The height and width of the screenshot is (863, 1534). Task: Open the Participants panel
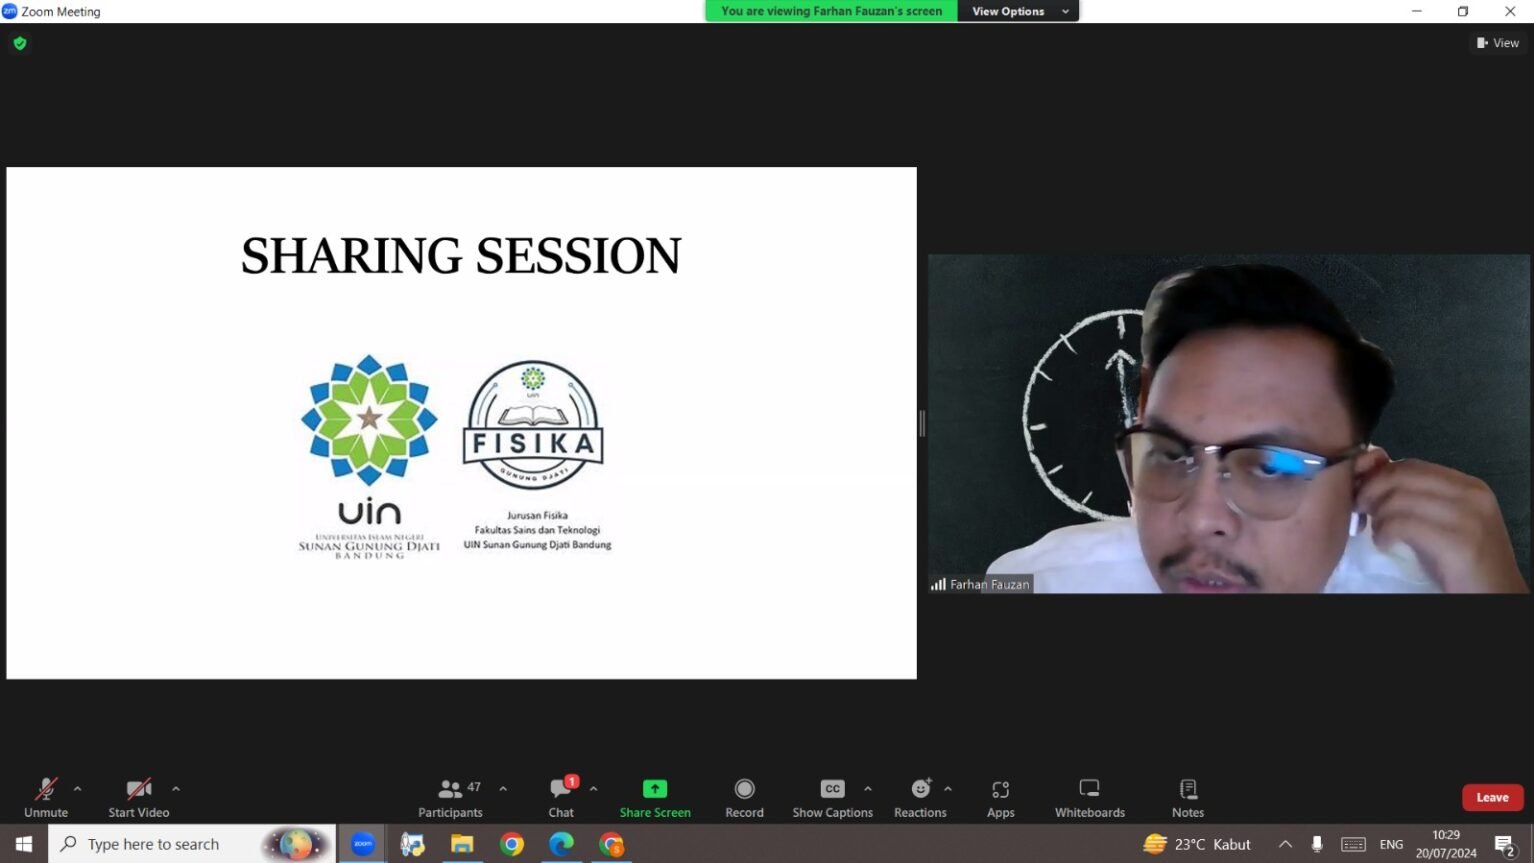point(450,797)
